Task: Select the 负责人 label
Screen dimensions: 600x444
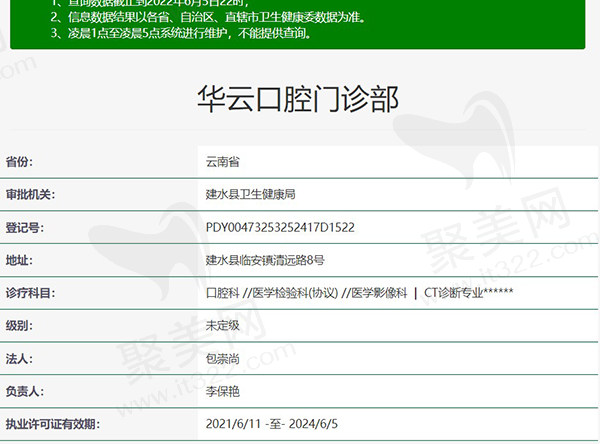Action: tap(24, 391)
